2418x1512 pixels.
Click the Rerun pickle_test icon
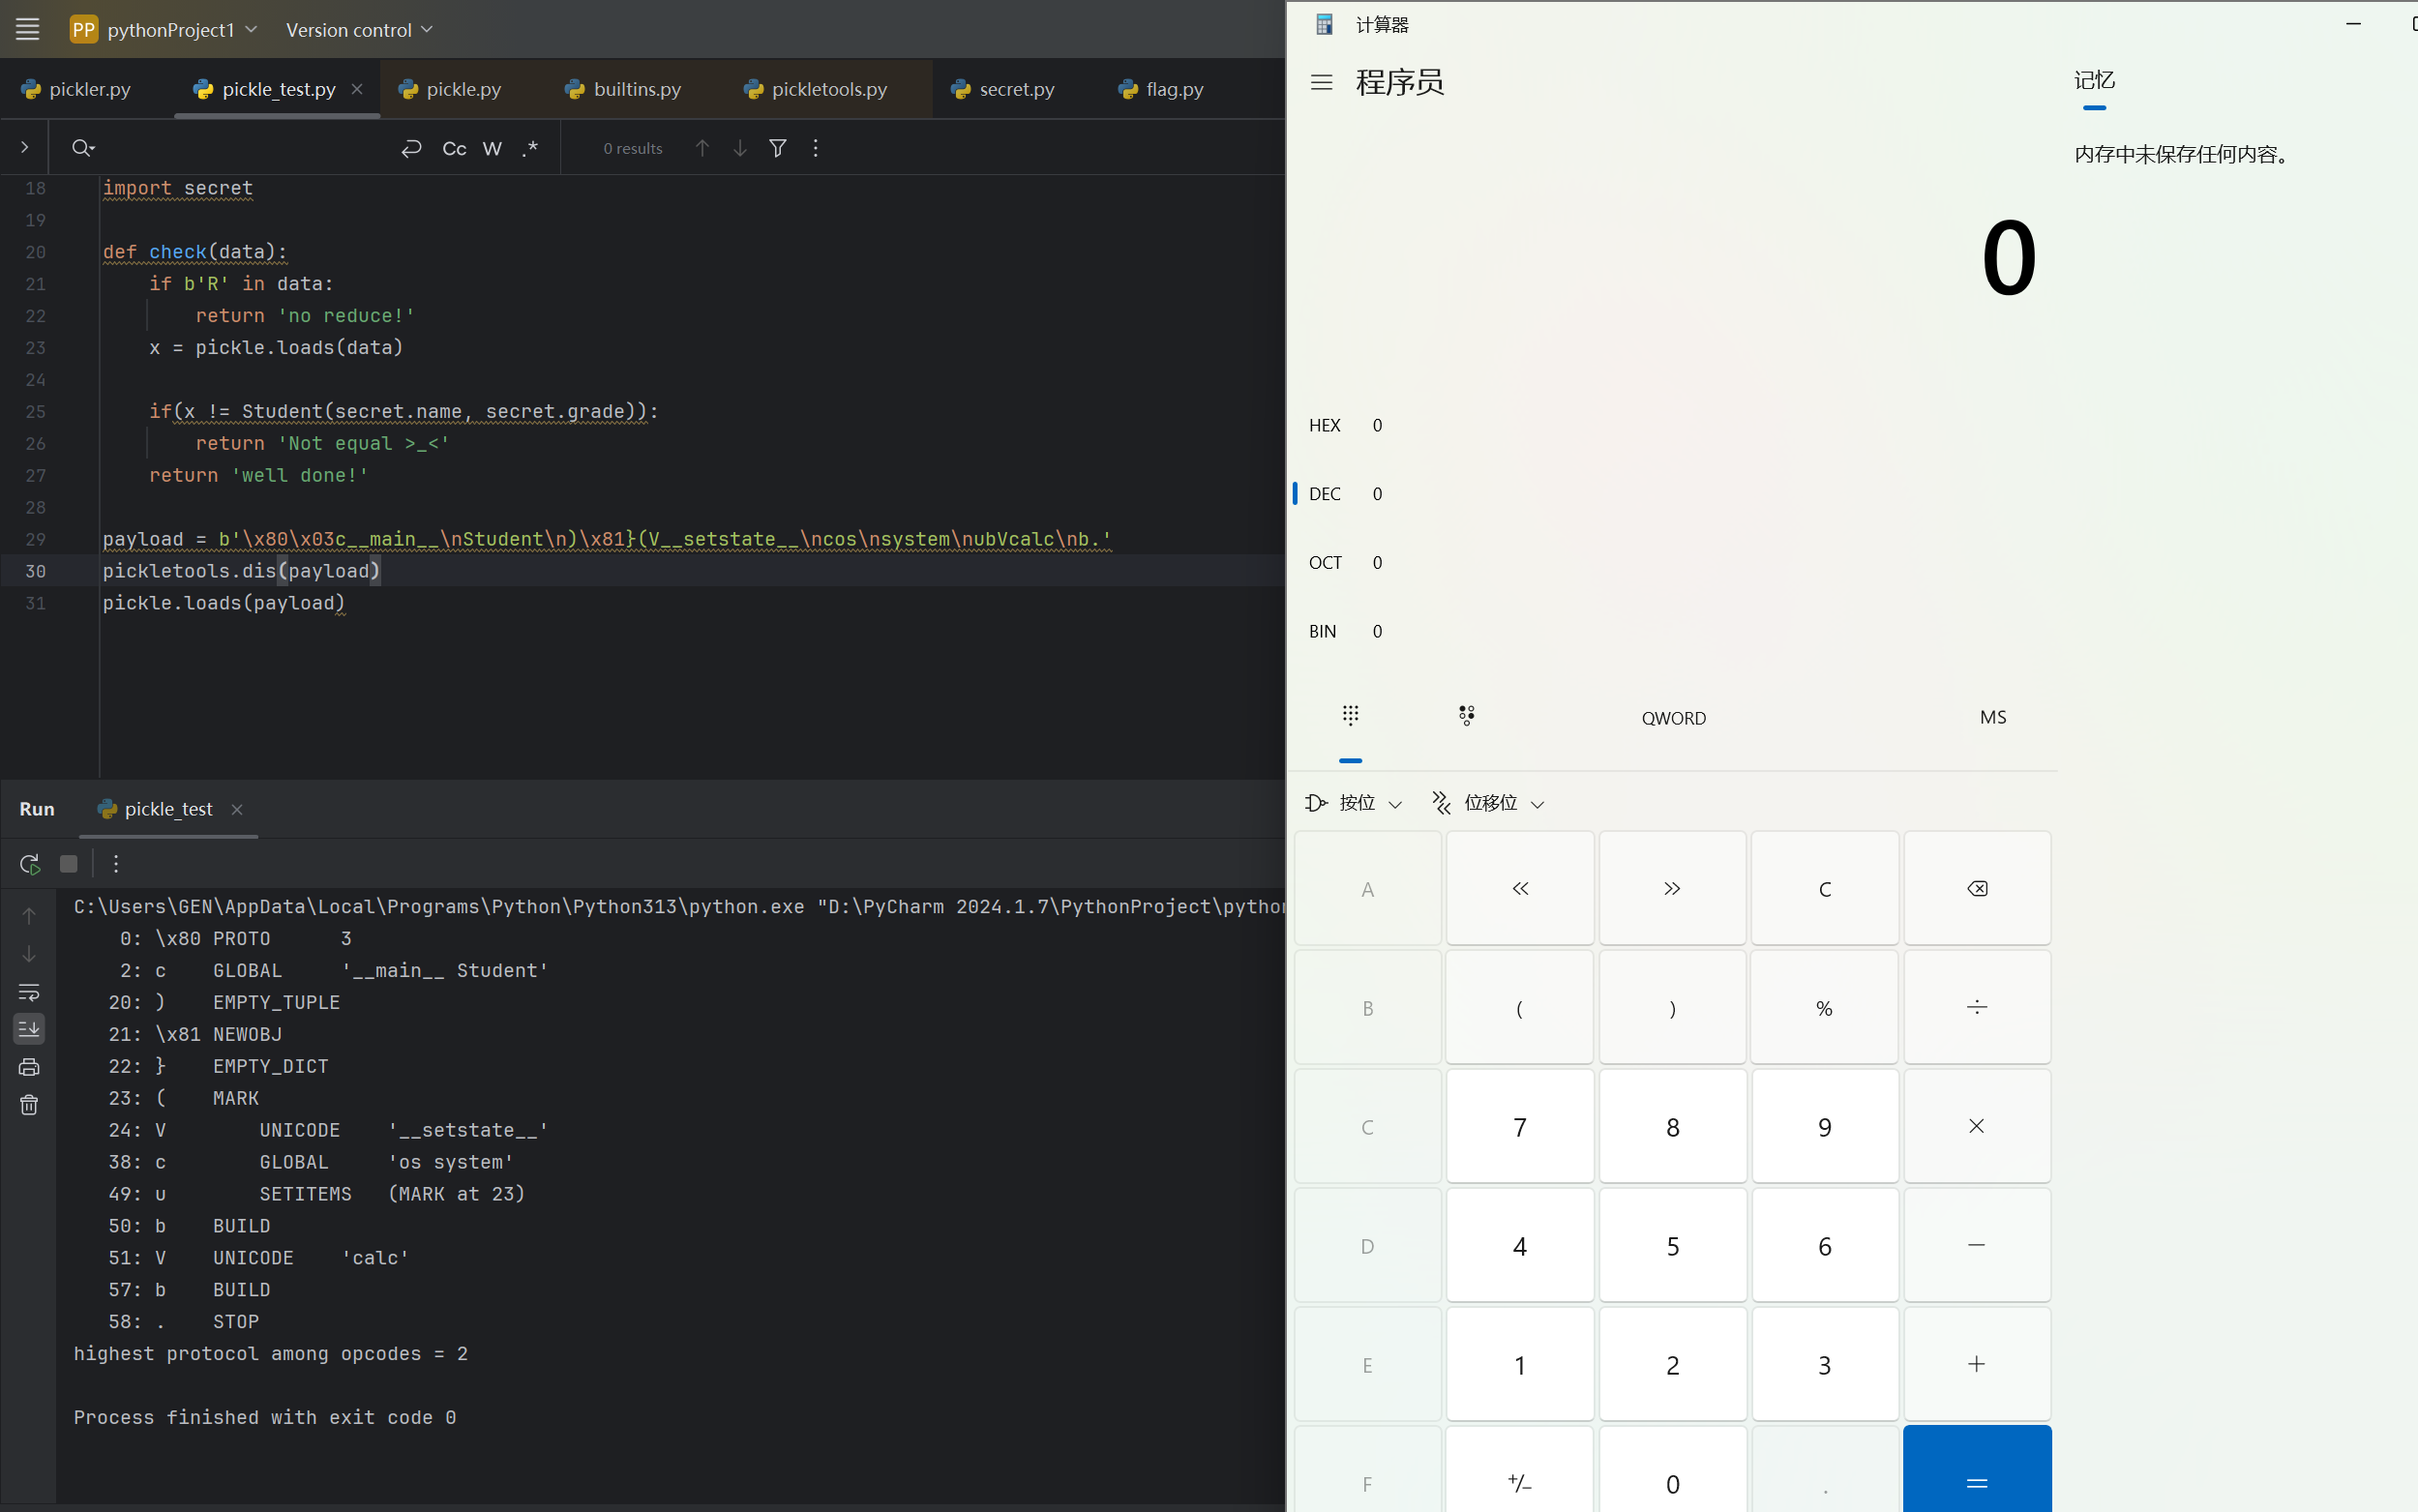point(29,864)
